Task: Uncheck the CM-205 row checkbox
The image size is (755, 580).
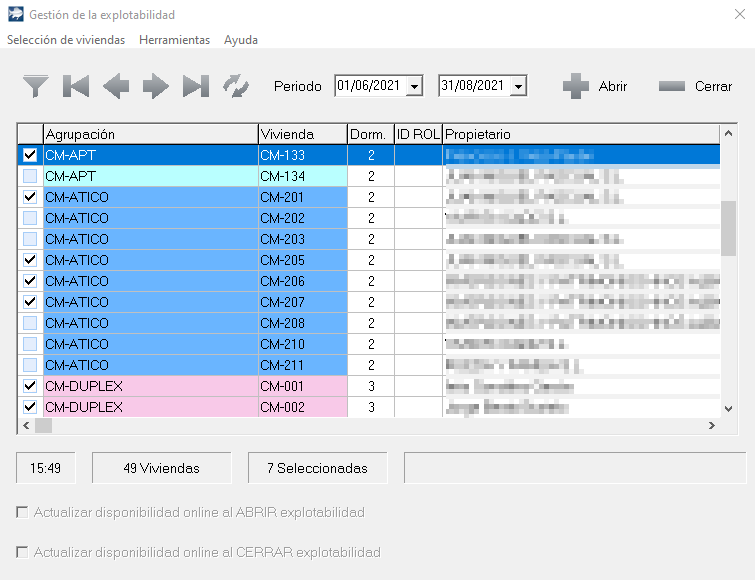Action: point(30,260)
